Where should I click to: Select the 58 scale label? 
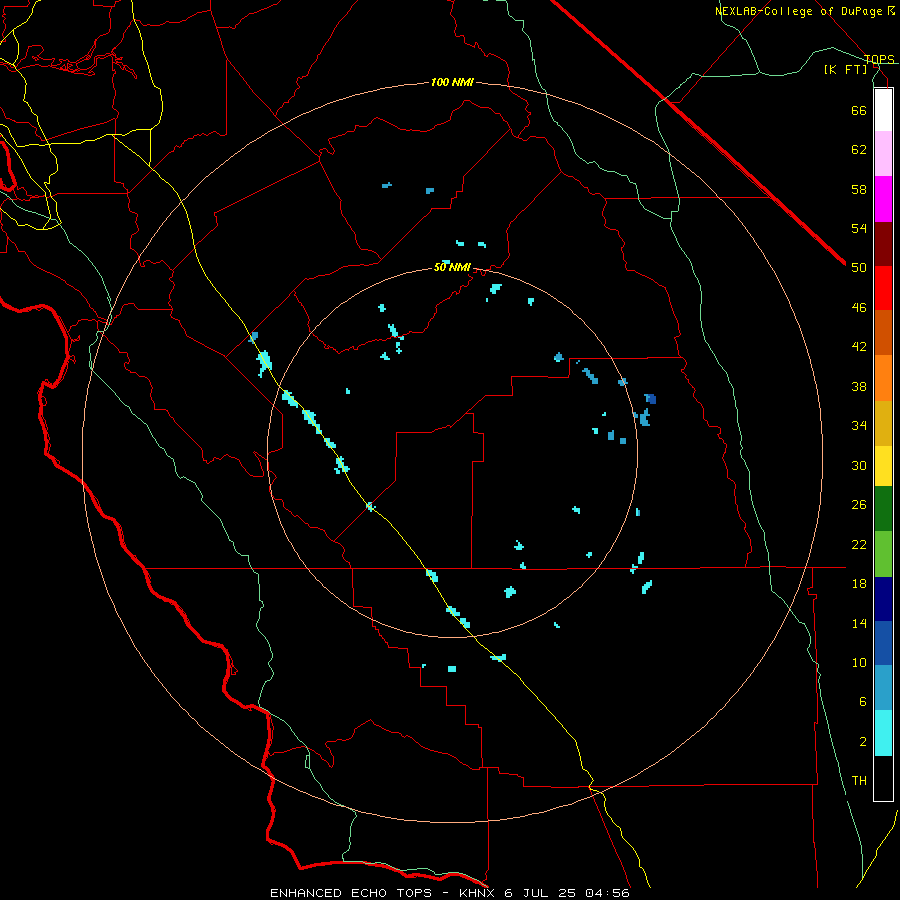(x=859, y=189)
